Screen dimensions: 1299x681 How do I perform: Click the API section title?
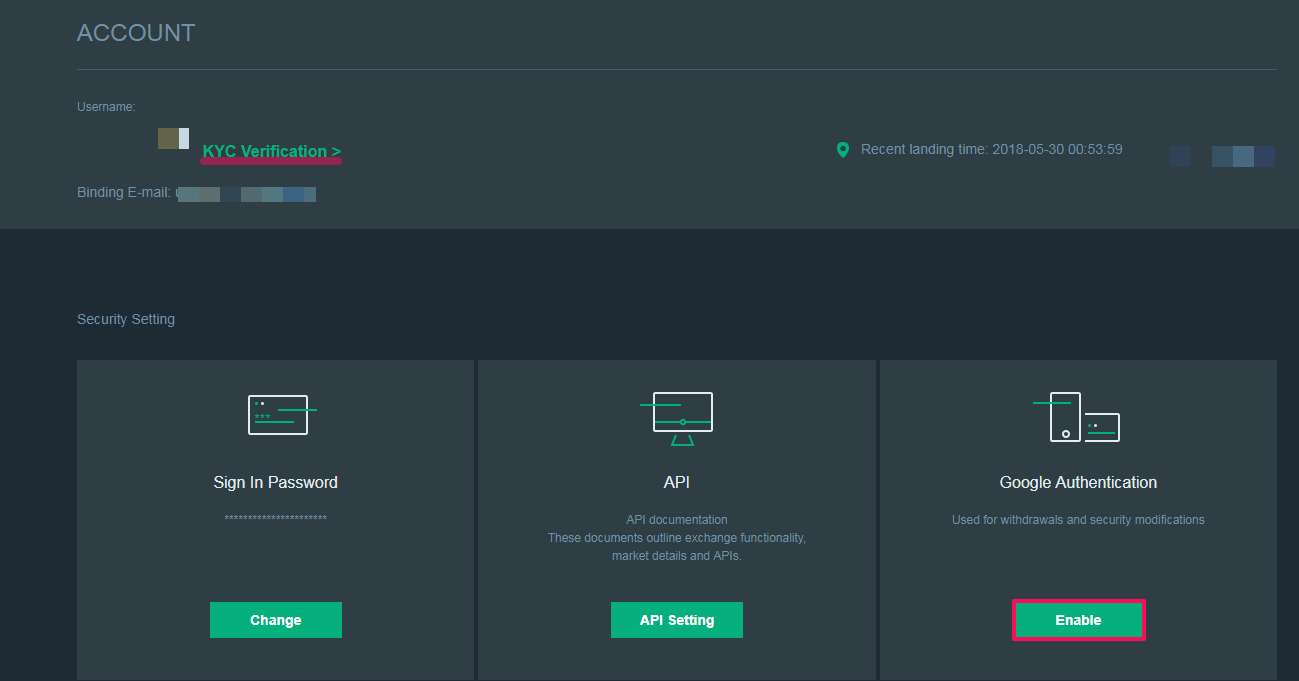click(x=676, y=482)
